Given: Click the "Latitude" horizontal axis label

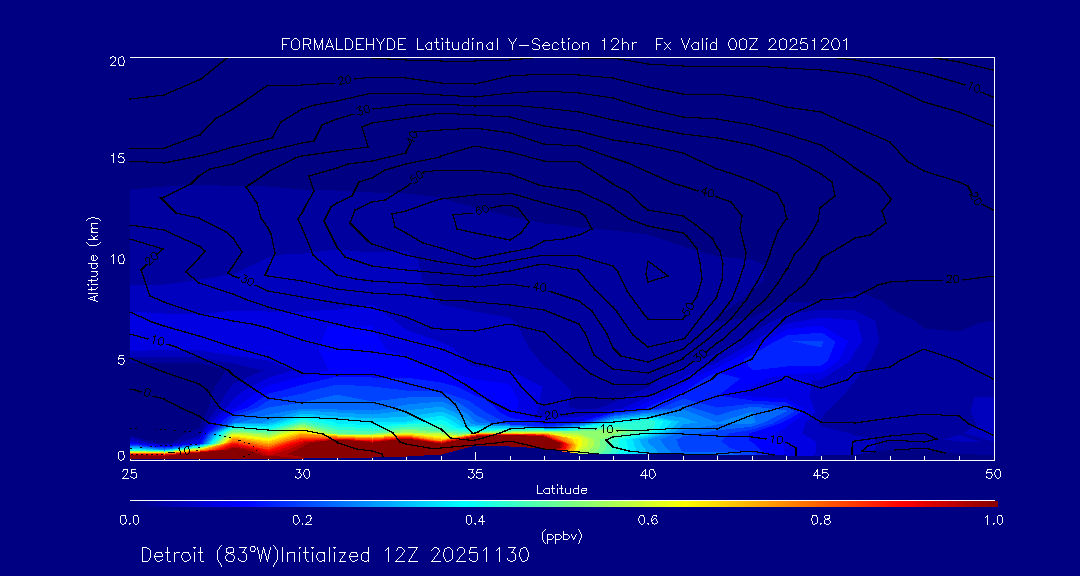Looking at the screenshot, I should 561,491.
